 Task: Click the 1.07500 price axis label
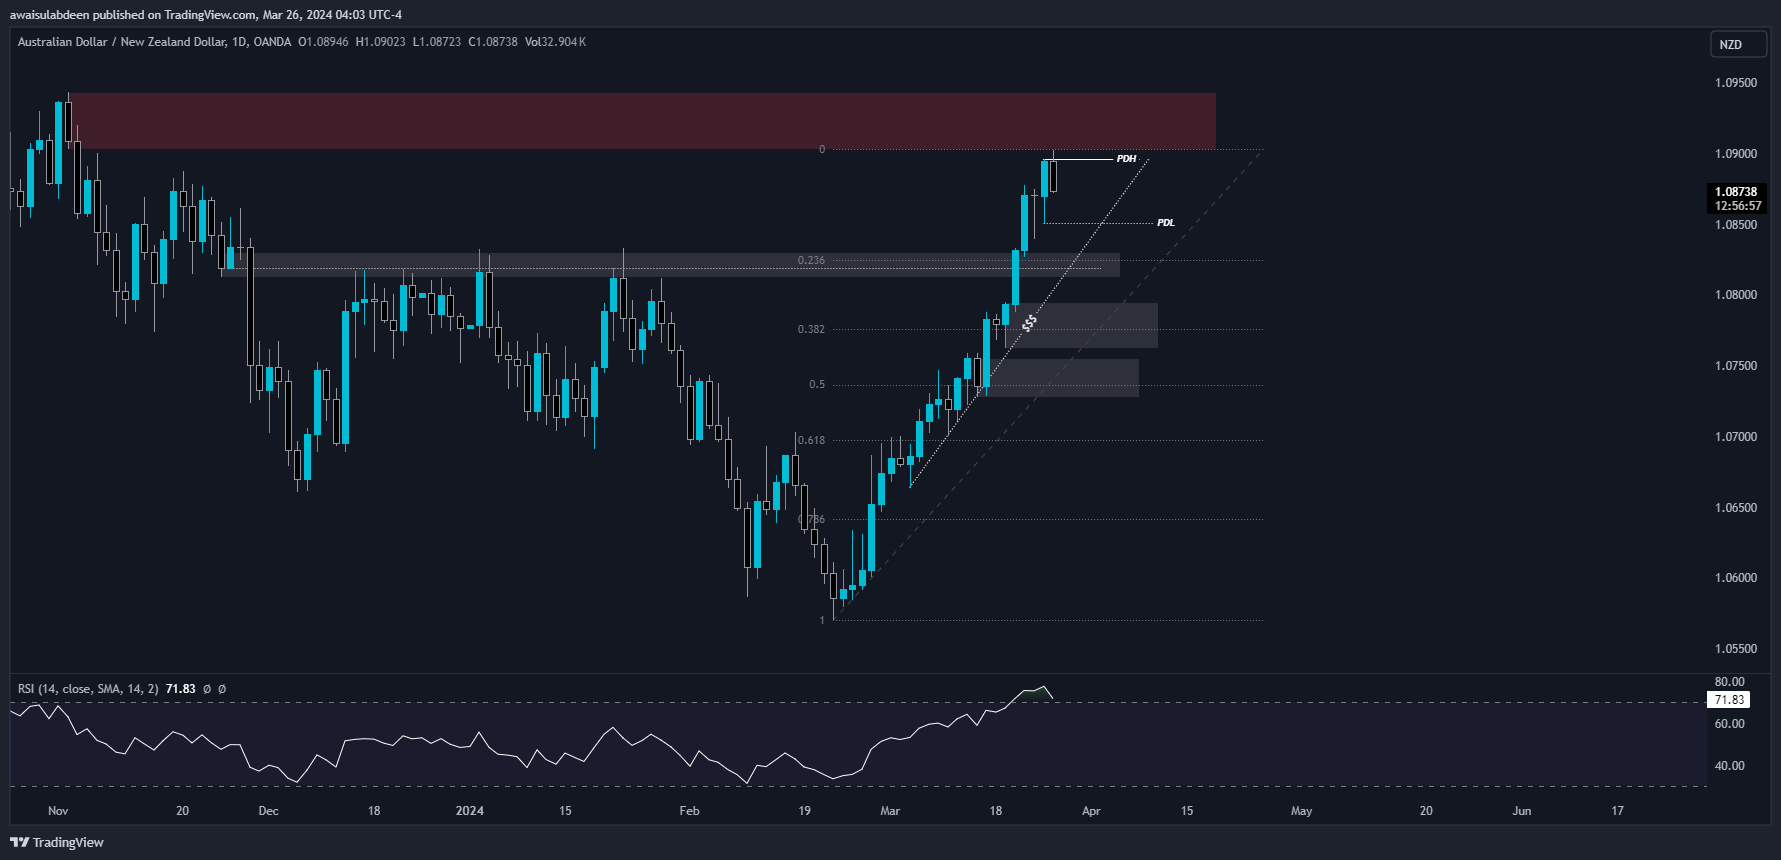pyautogui.click(x=1735, y=366)
